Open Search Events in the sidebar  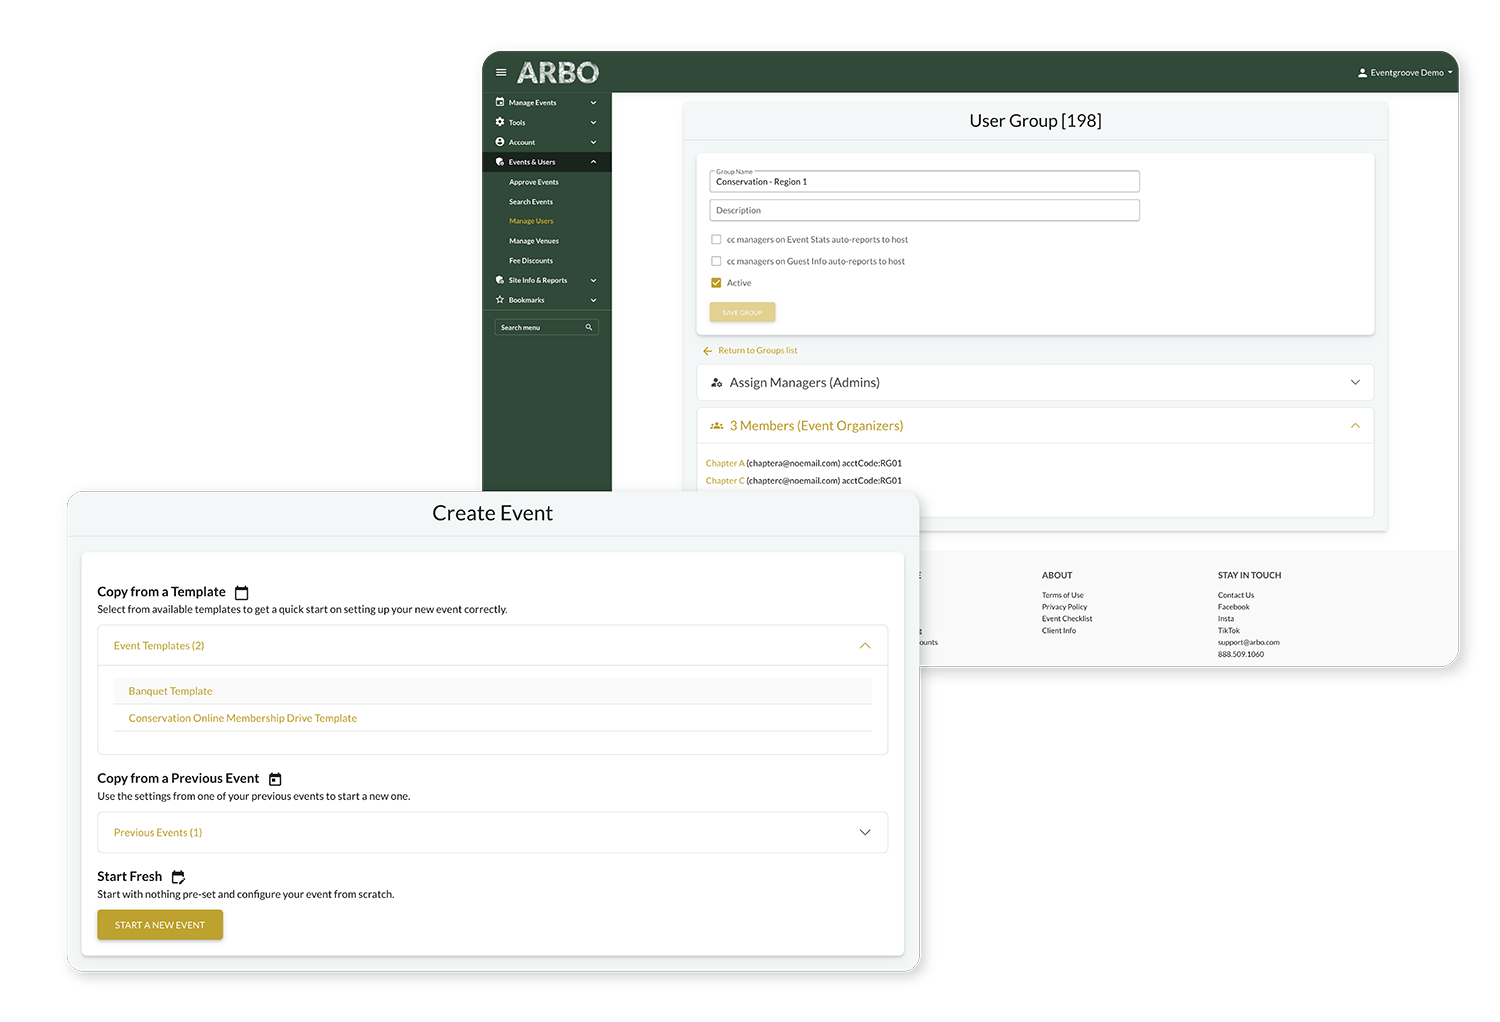531,202
